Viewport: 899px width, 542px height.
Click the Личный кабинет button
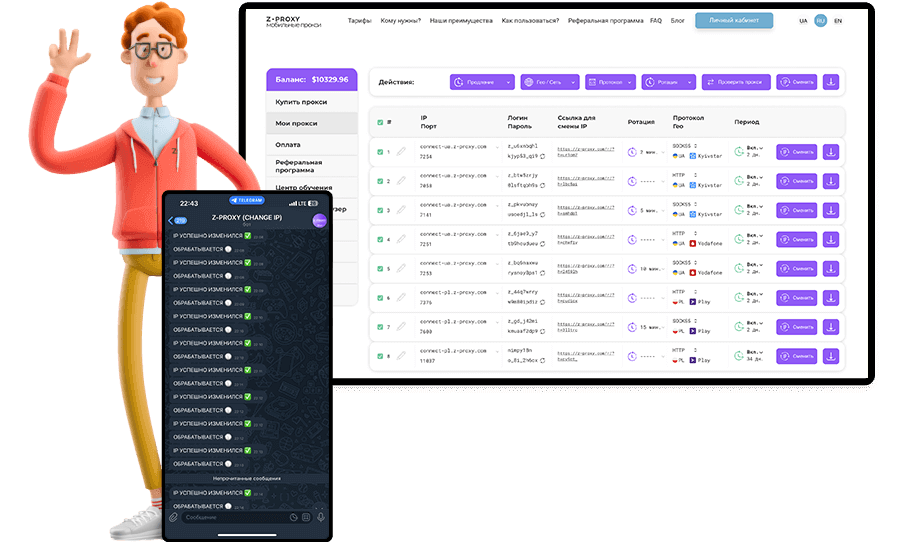(734, 20)
